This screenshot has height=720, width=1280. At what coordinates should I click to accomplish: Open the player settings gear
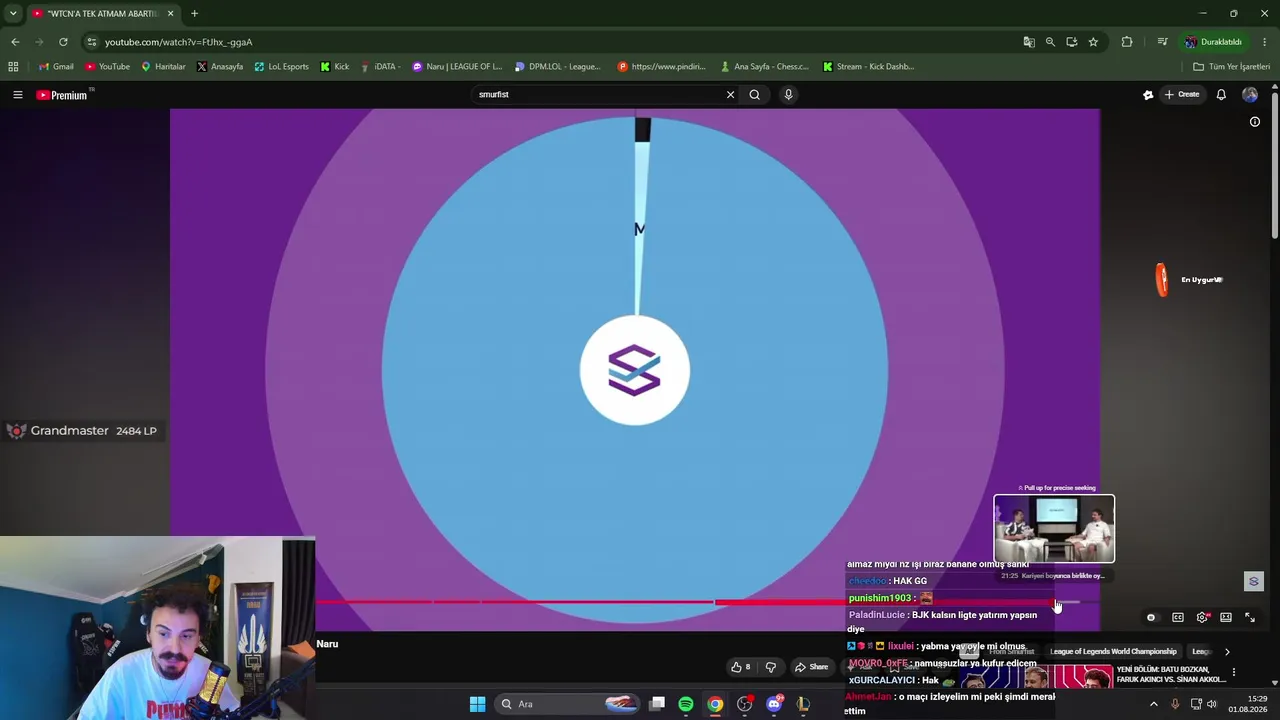click(x=1202, y=618)
